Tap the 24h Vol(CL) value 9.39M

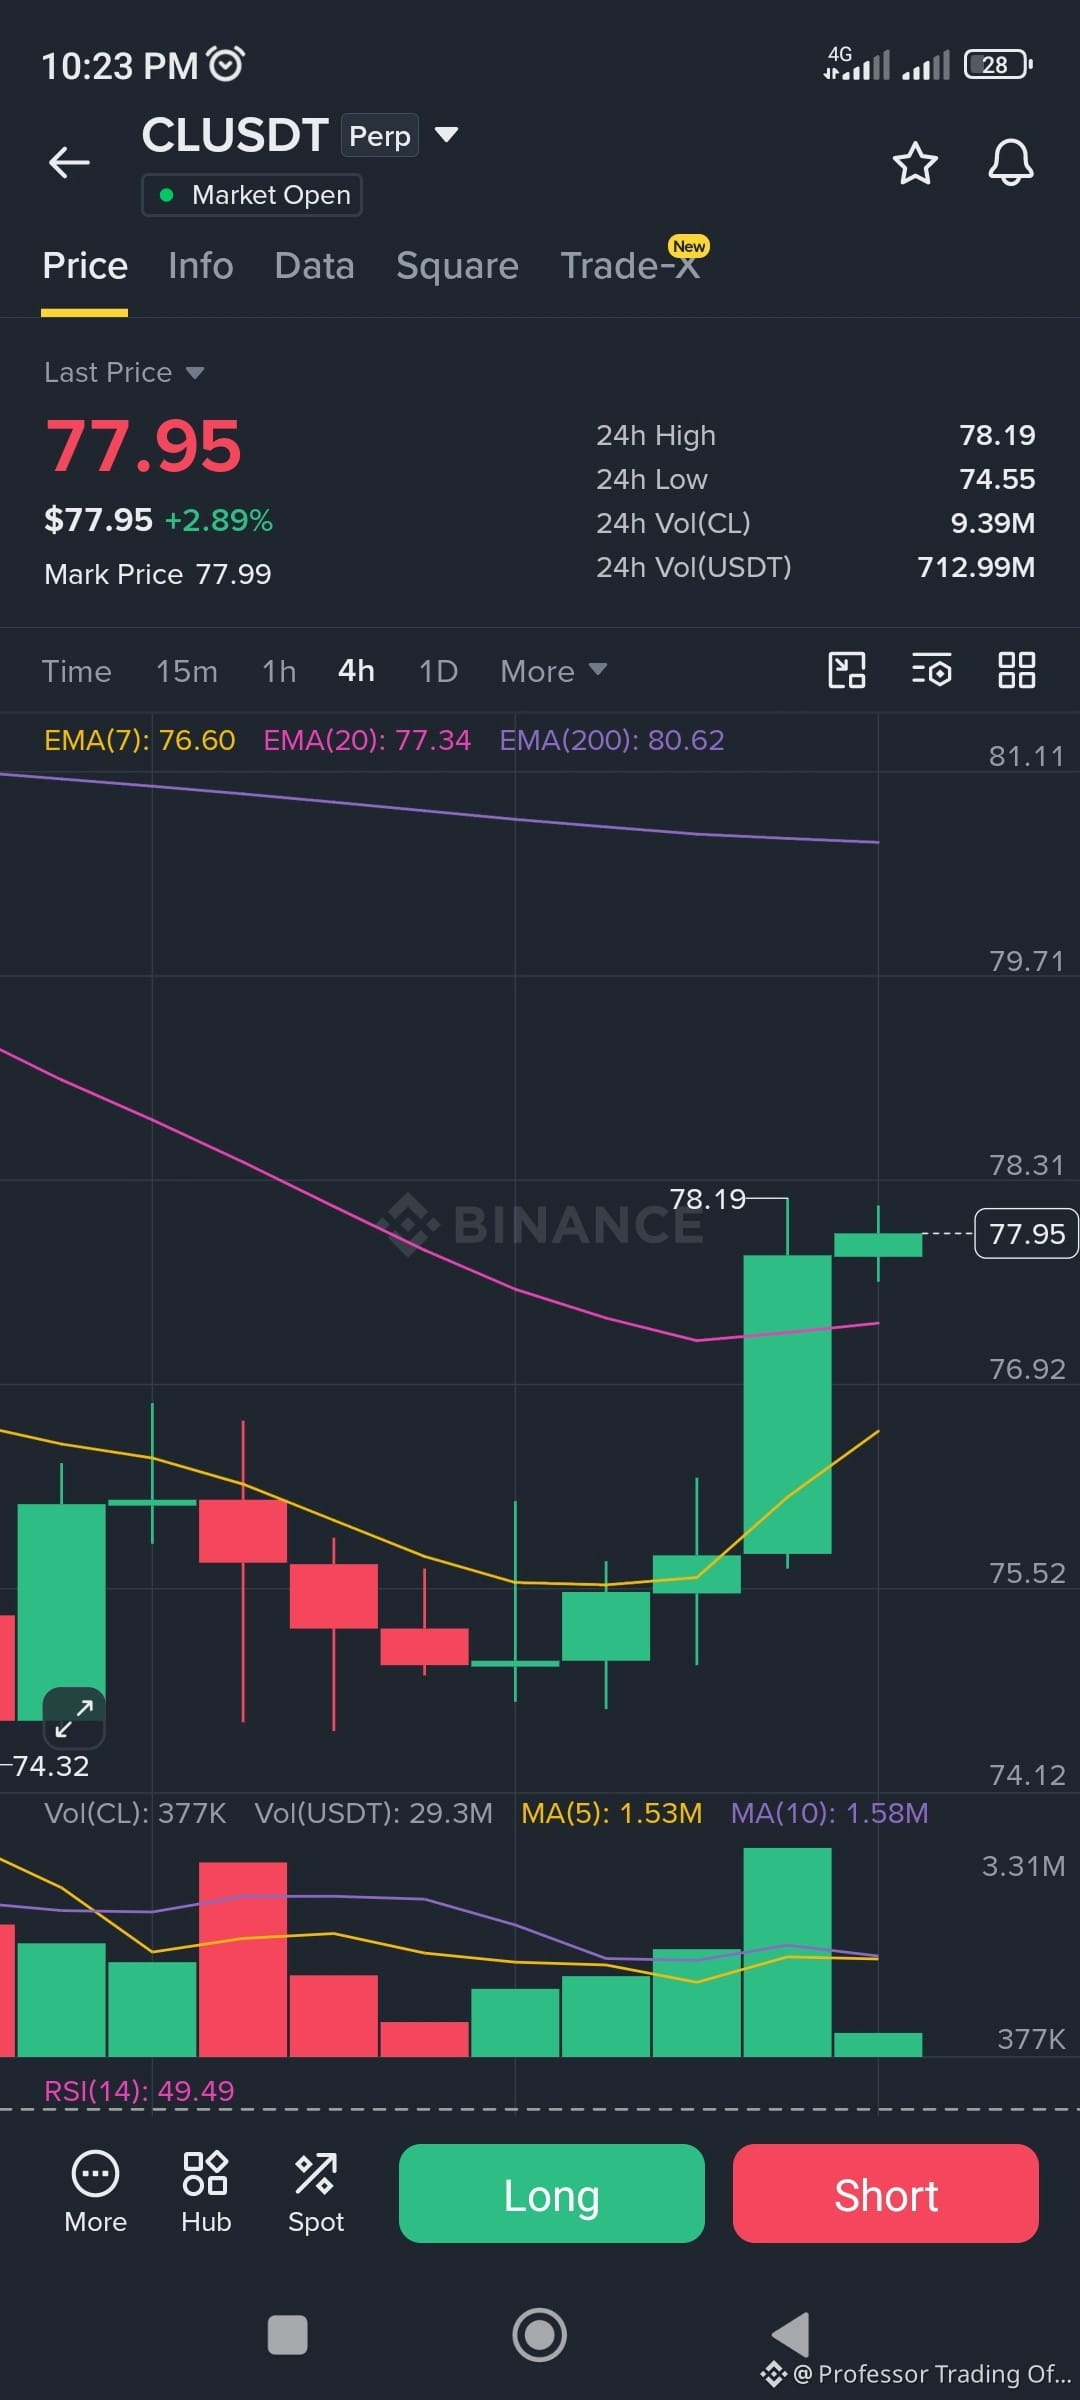point(993,523)
